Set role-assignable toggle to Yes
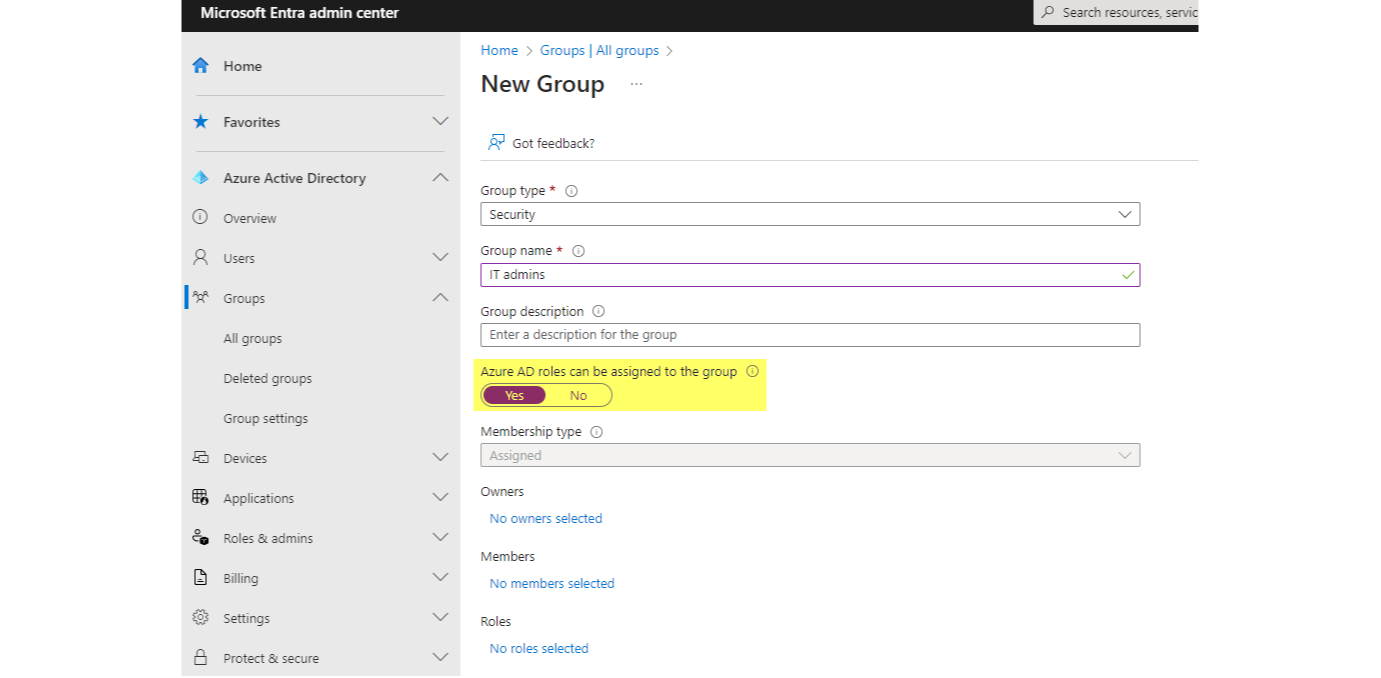This screenshot has height=678, width=1381. click(514, 395)
